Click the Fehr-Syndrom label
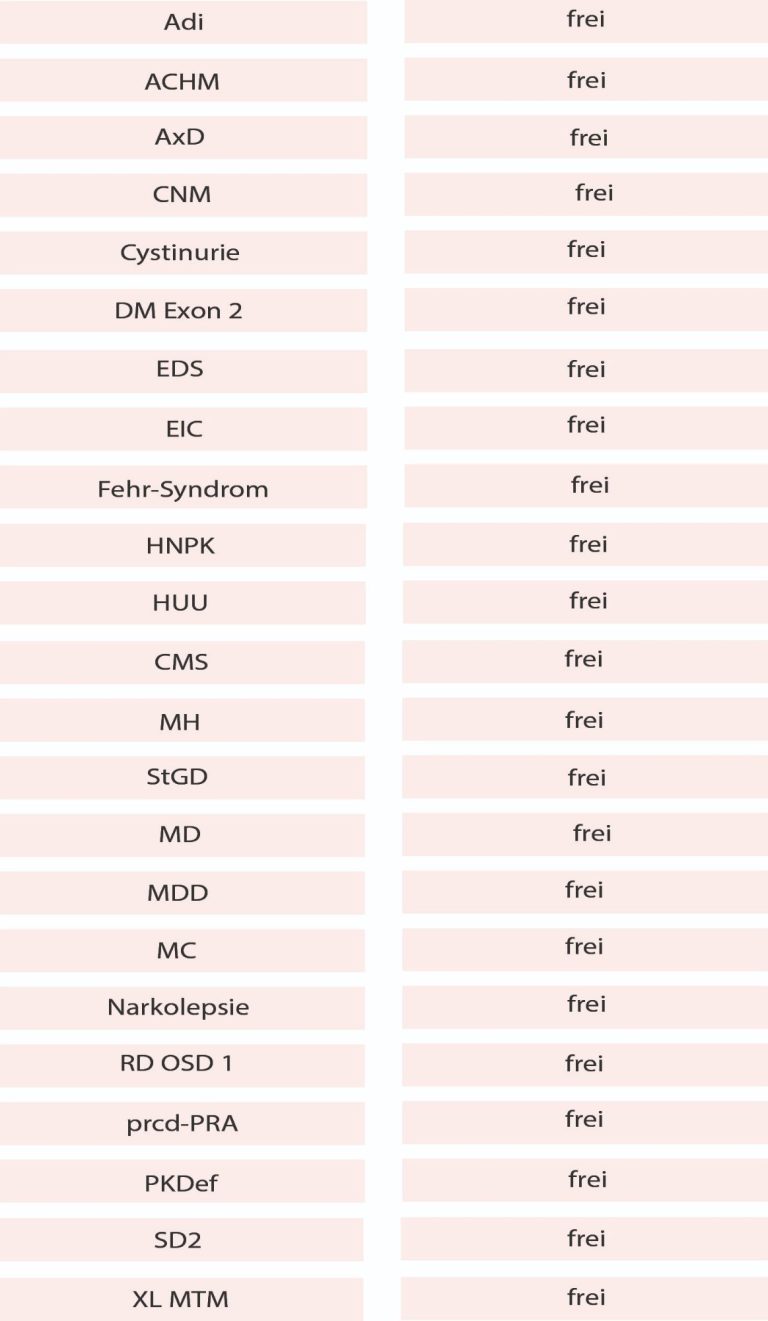Image resolution: width=768 pixels, height=1321 pixels. [x=183, y=489]
